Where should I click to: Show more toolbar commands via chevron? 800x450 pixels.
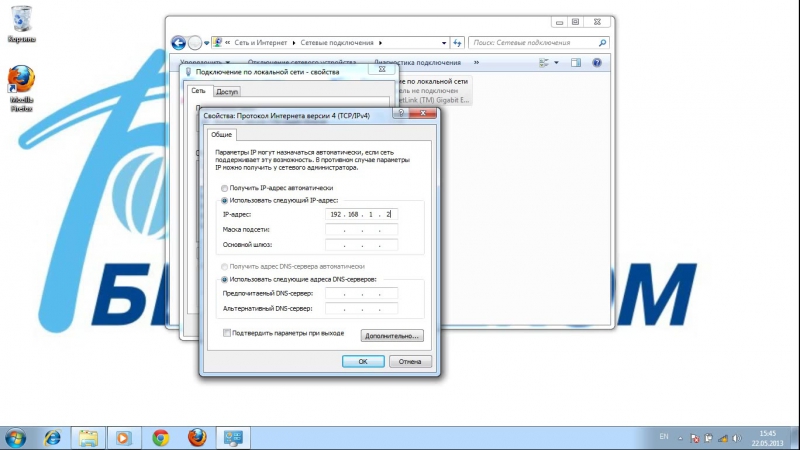tap(476, 63)
